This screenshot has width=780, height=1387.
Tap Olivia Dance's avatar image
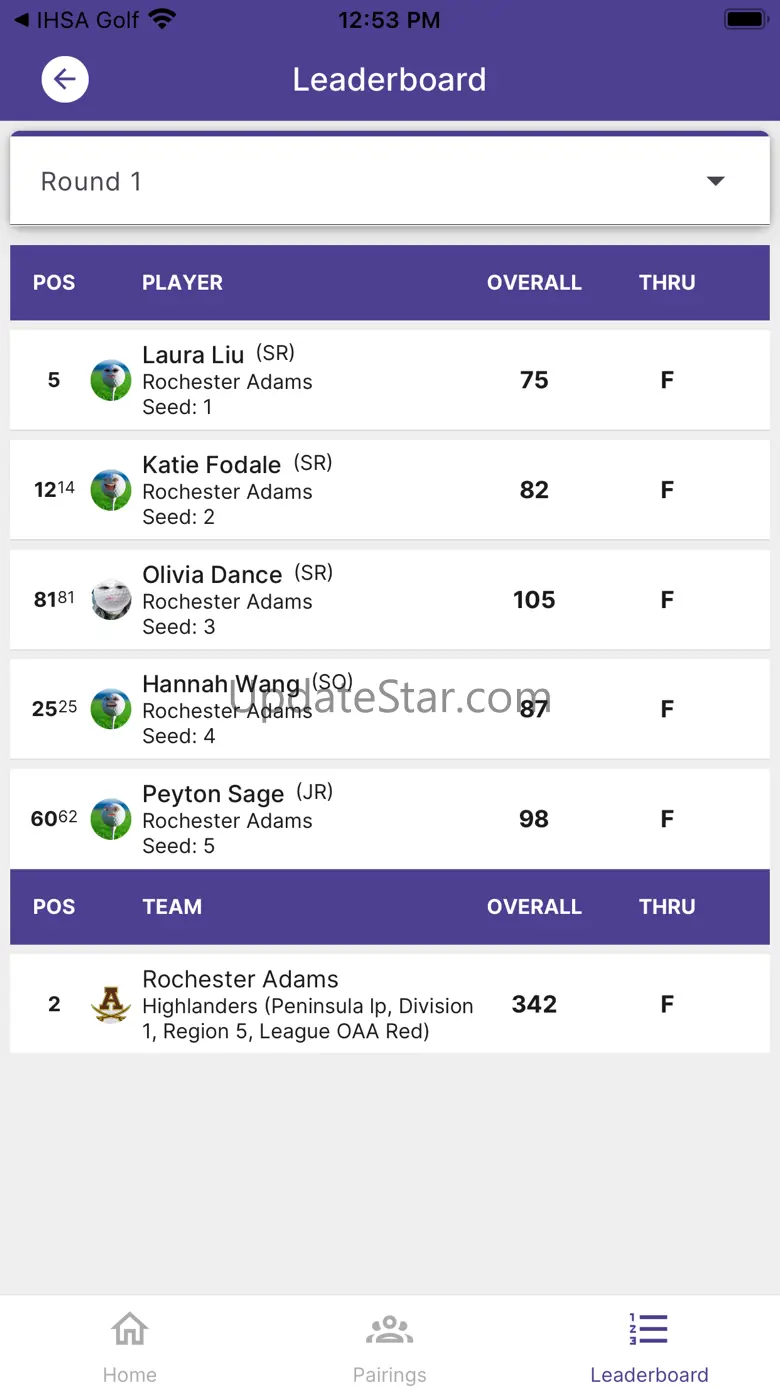[x=111, y=600]
